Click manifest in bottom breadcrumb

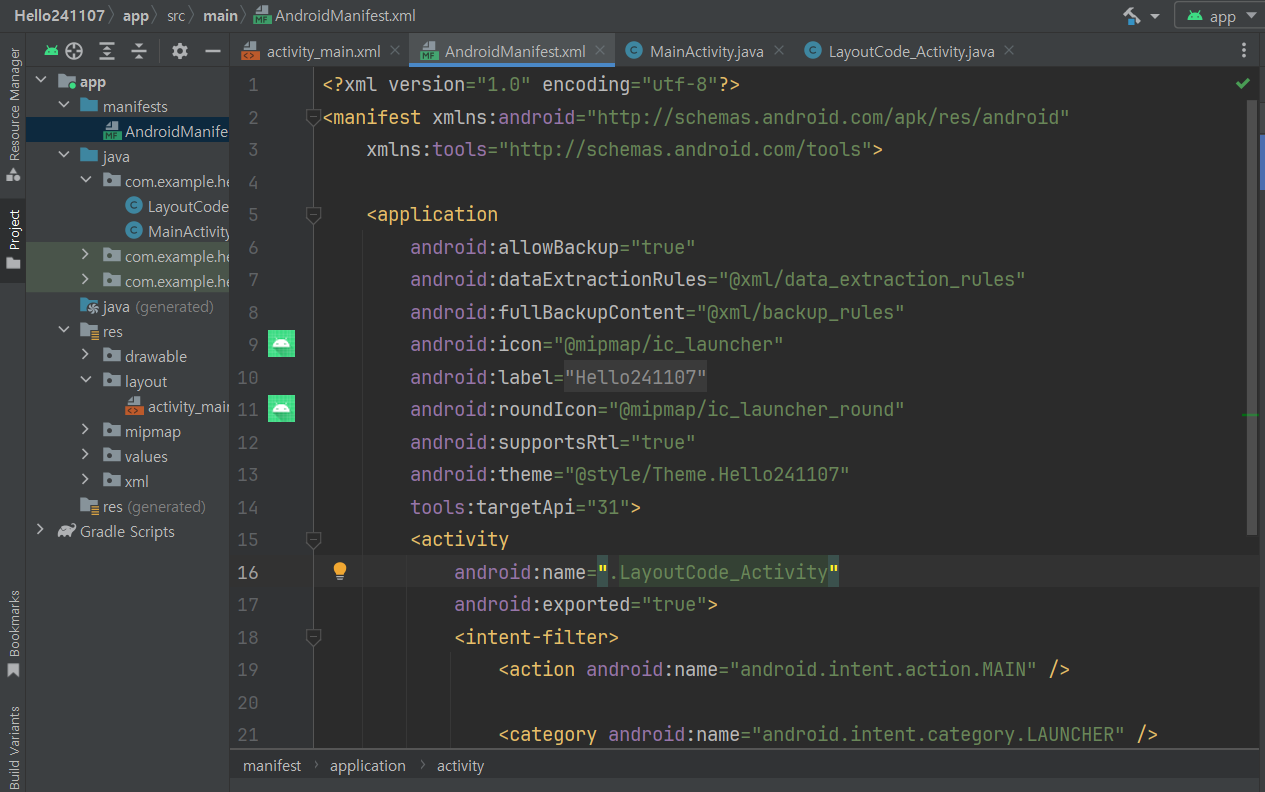pos(272,765)
